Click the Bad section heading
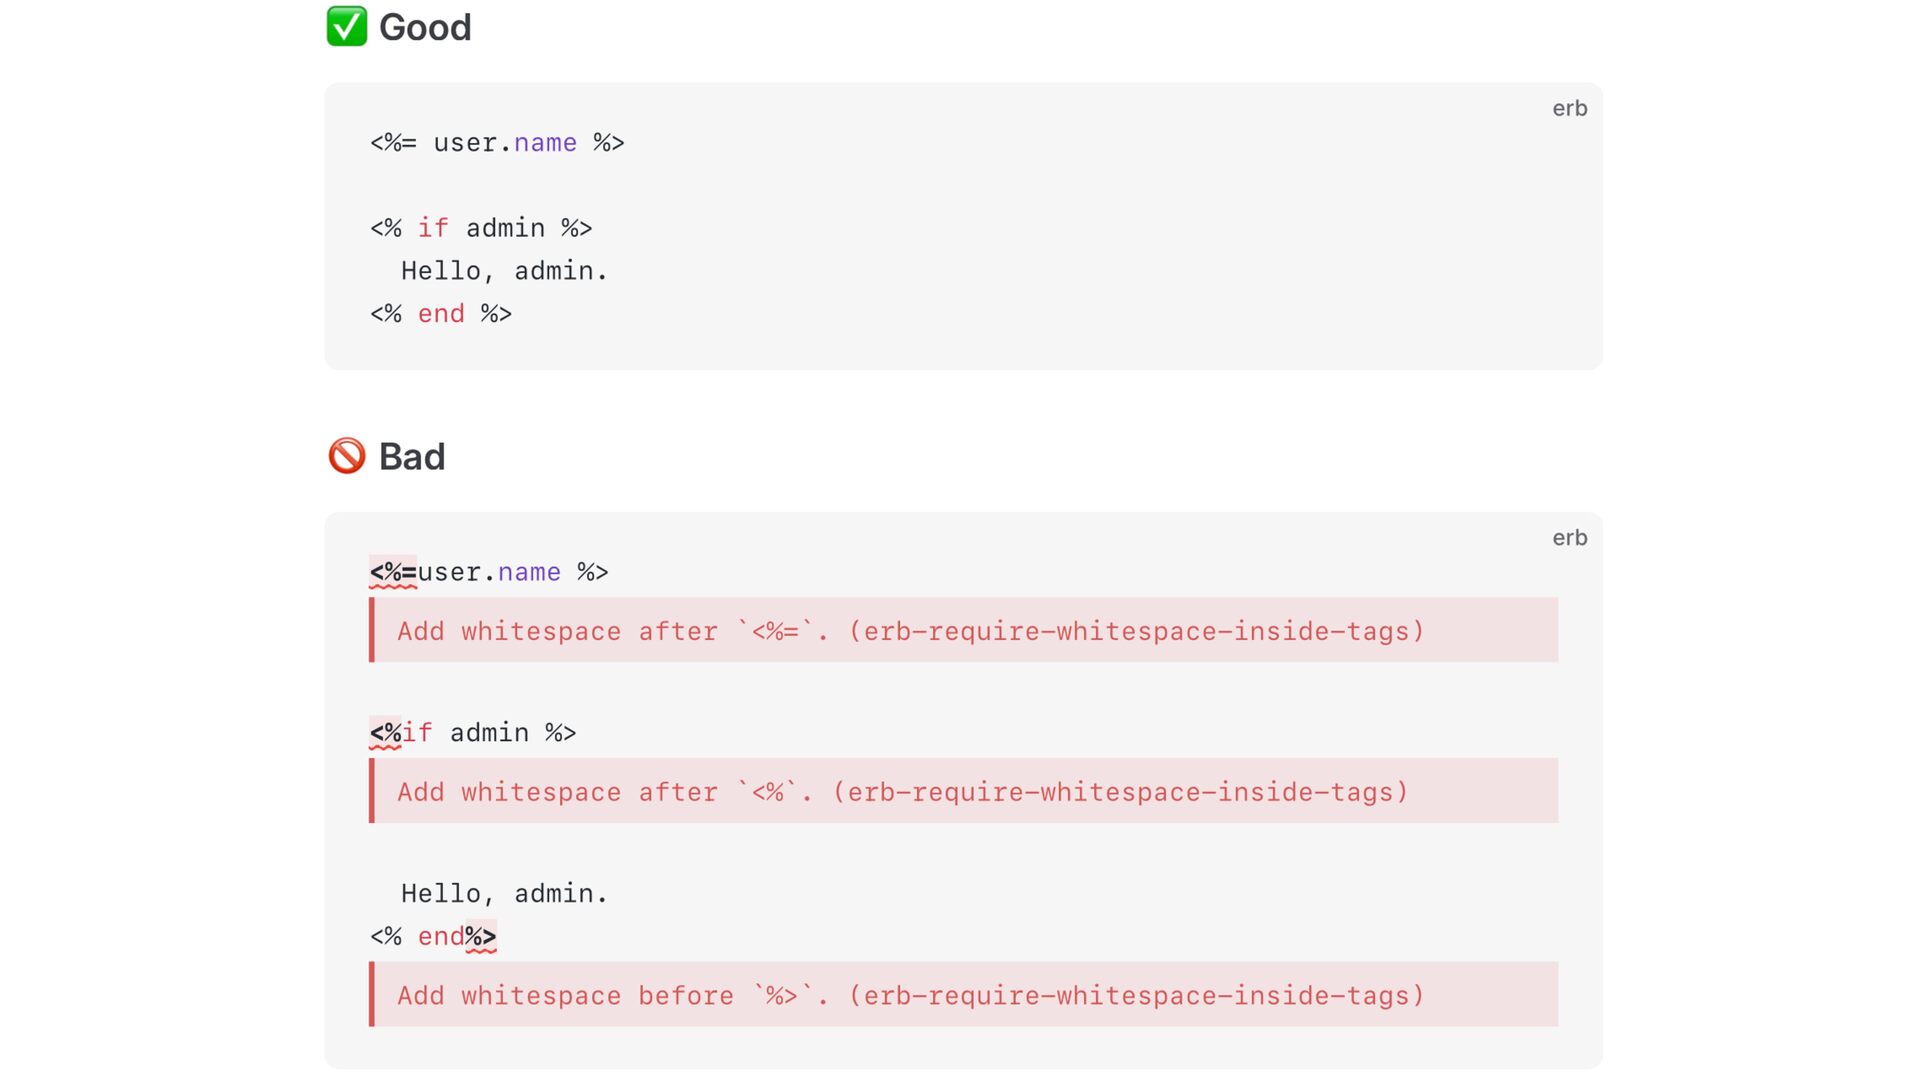1920x1080 pixels. 412,456
